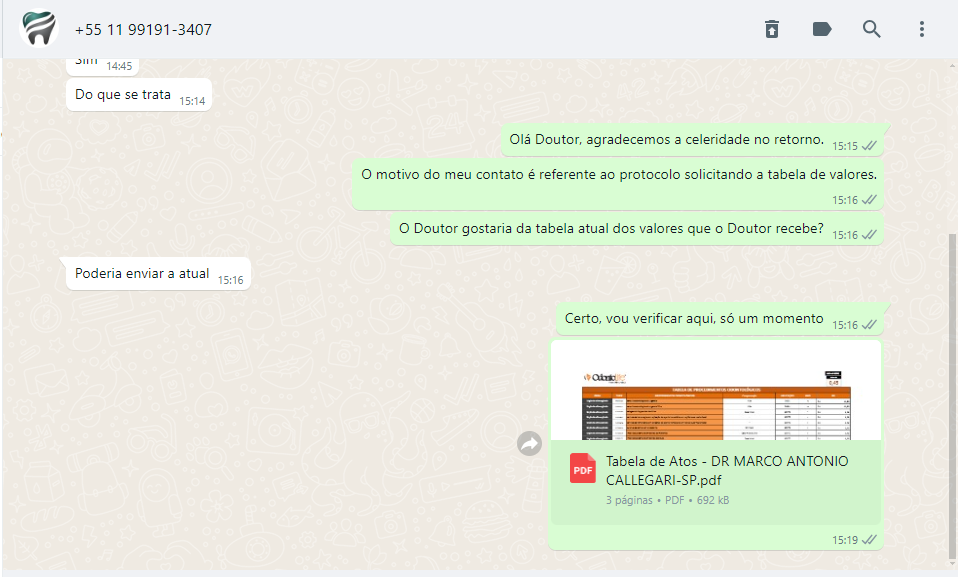Search within chat using magnifier icon
The width and height of the screenshot is (958, 577).
pos(871,29)
